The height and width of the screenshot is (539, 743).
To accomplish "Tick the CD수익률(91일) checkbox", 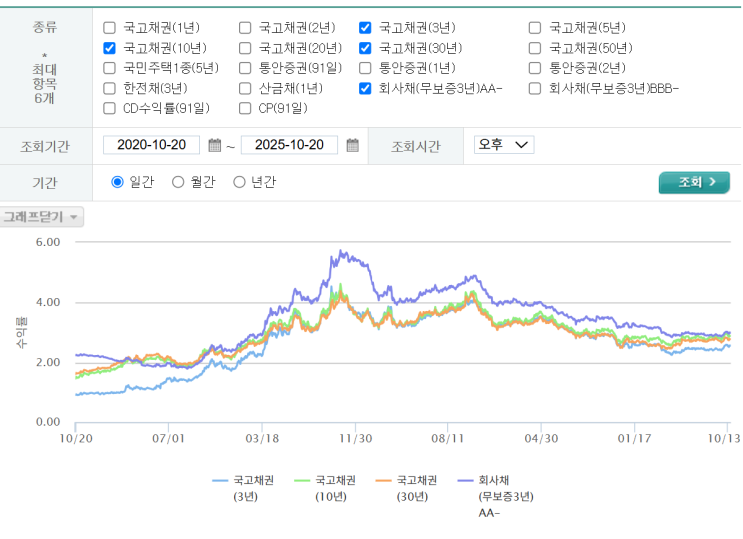I will (x=110, y=108).
